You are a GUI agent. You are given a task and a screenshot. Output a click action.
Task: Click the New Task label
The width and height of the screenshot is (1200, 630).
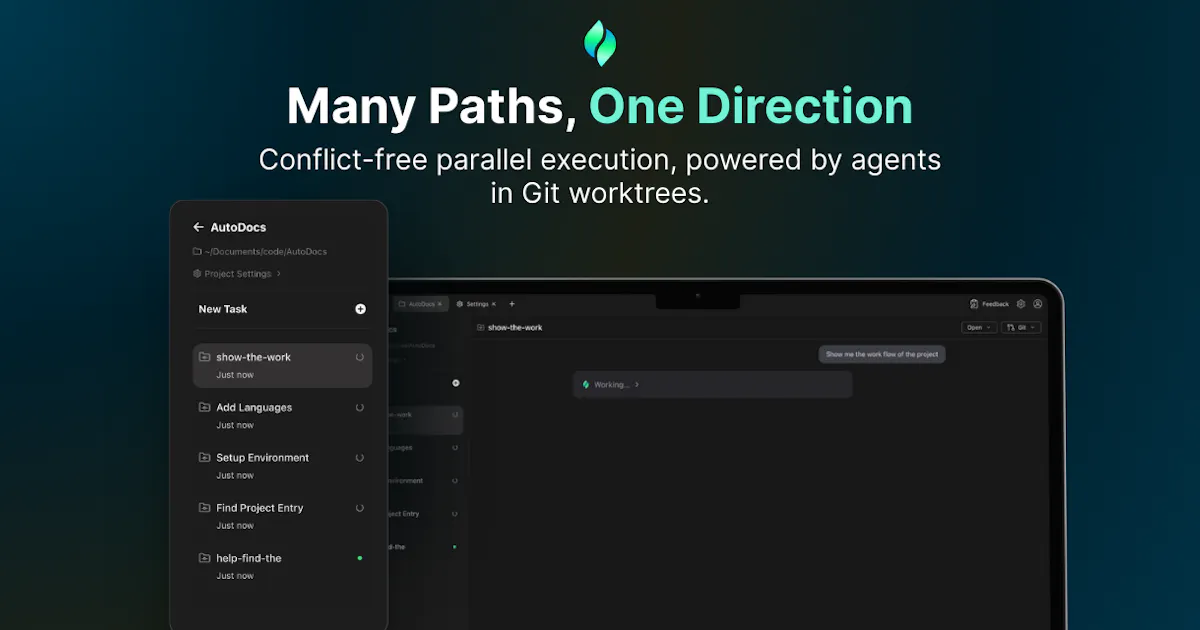coord(223,309)
